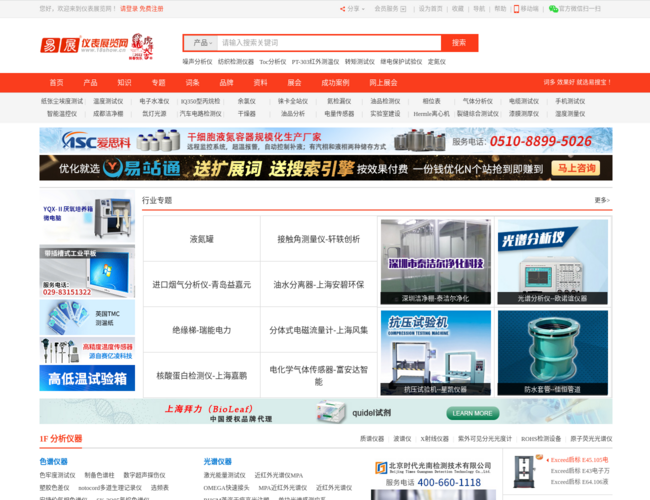This screenshot has width=650, height=500.
Task: Open the 产品 navigation tab
Action: 90,83
